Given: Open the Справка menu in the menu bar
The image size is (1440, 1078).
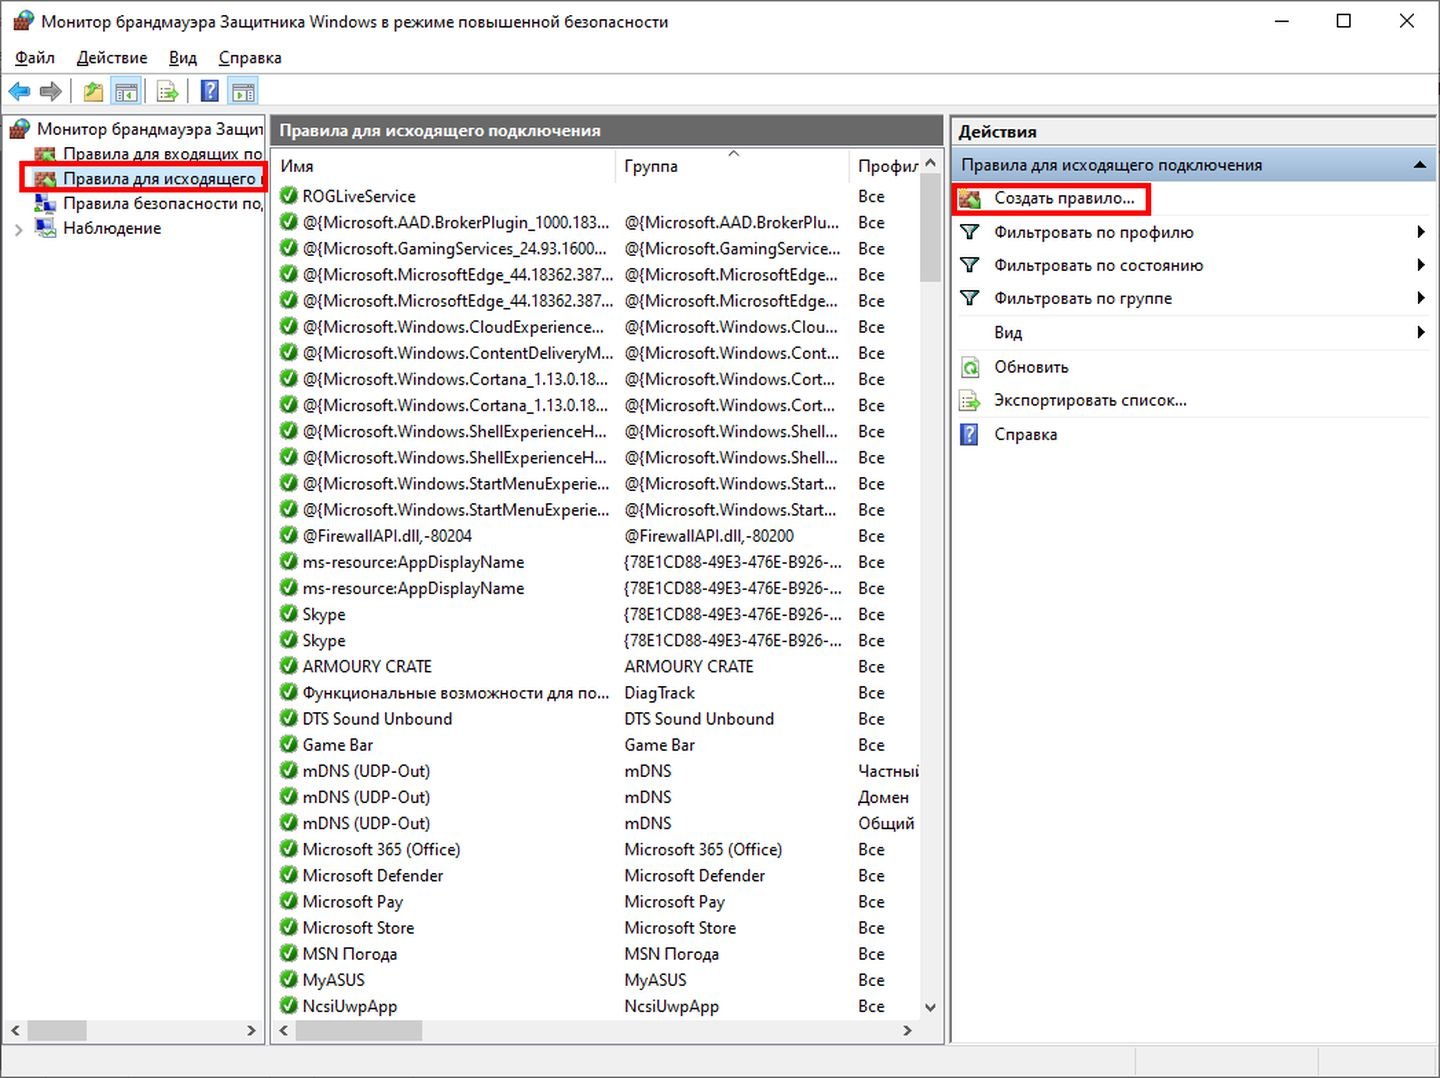Looking at the screenshot, I should 250,58.
